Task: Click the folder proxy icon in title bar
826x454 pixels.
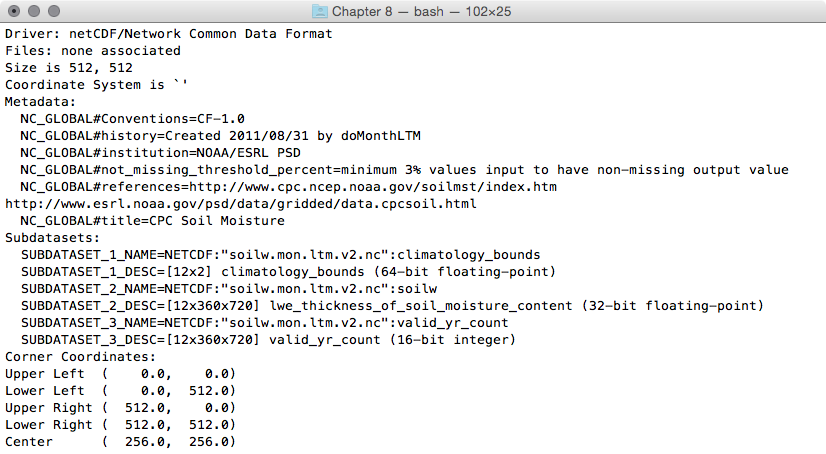Action: click(x=321, y=11)
